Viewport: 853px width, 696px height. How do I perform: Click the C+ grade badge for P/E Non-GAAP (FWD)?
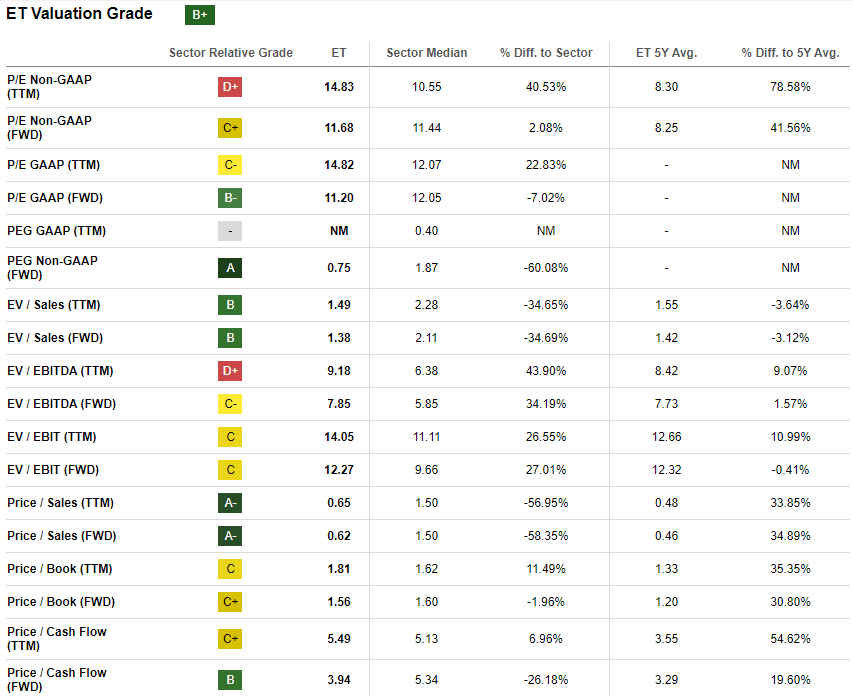click(x=230, y=128)
